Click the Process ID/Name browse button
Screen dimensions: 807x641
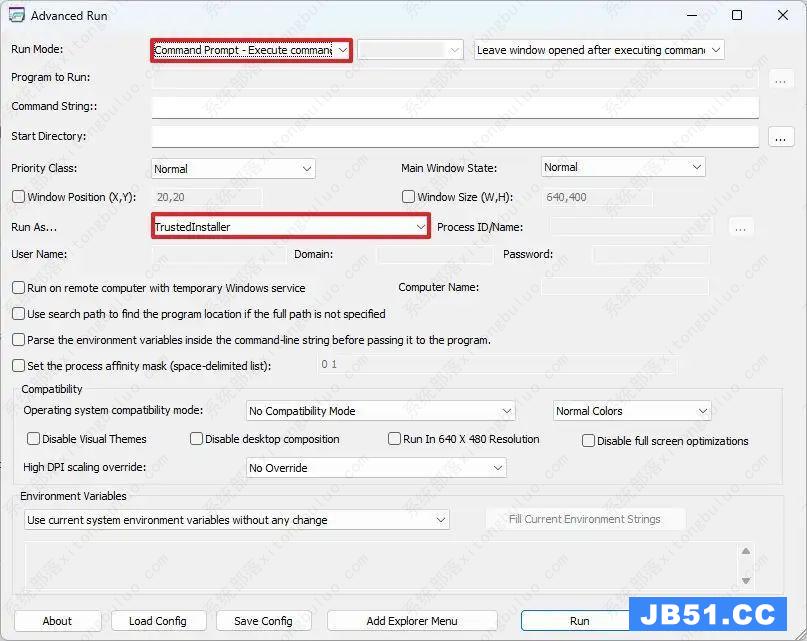(x=740, y=228)
